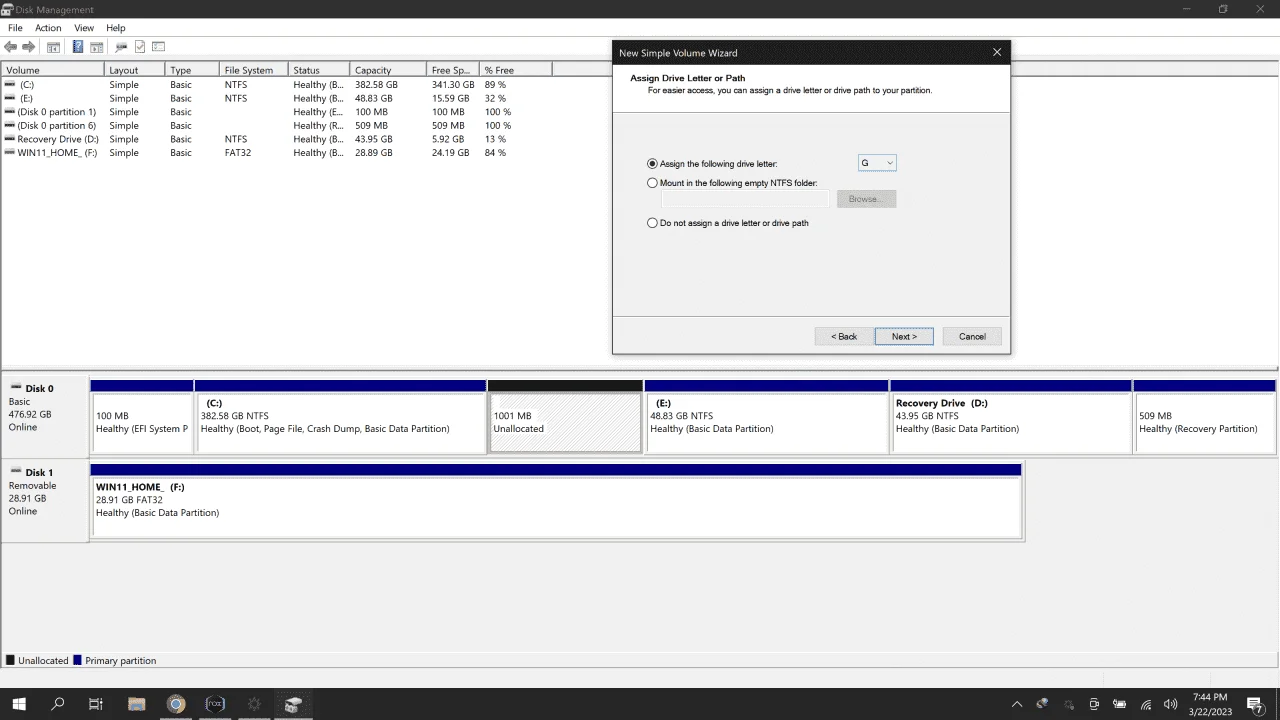
Task: Click the Back button in wizard
Action: pyautogui.click(x=844, y=336)
